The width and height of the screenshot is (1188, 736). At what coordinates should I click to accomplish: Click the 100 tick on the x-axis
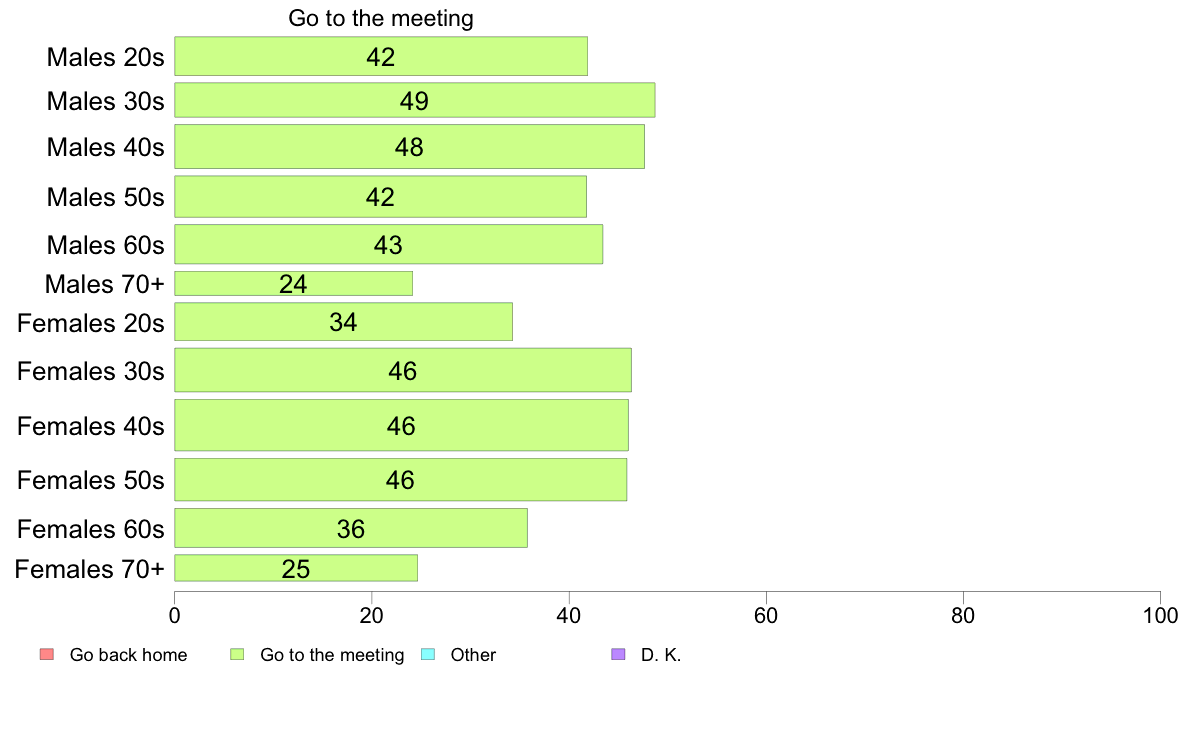point(1160,615)
